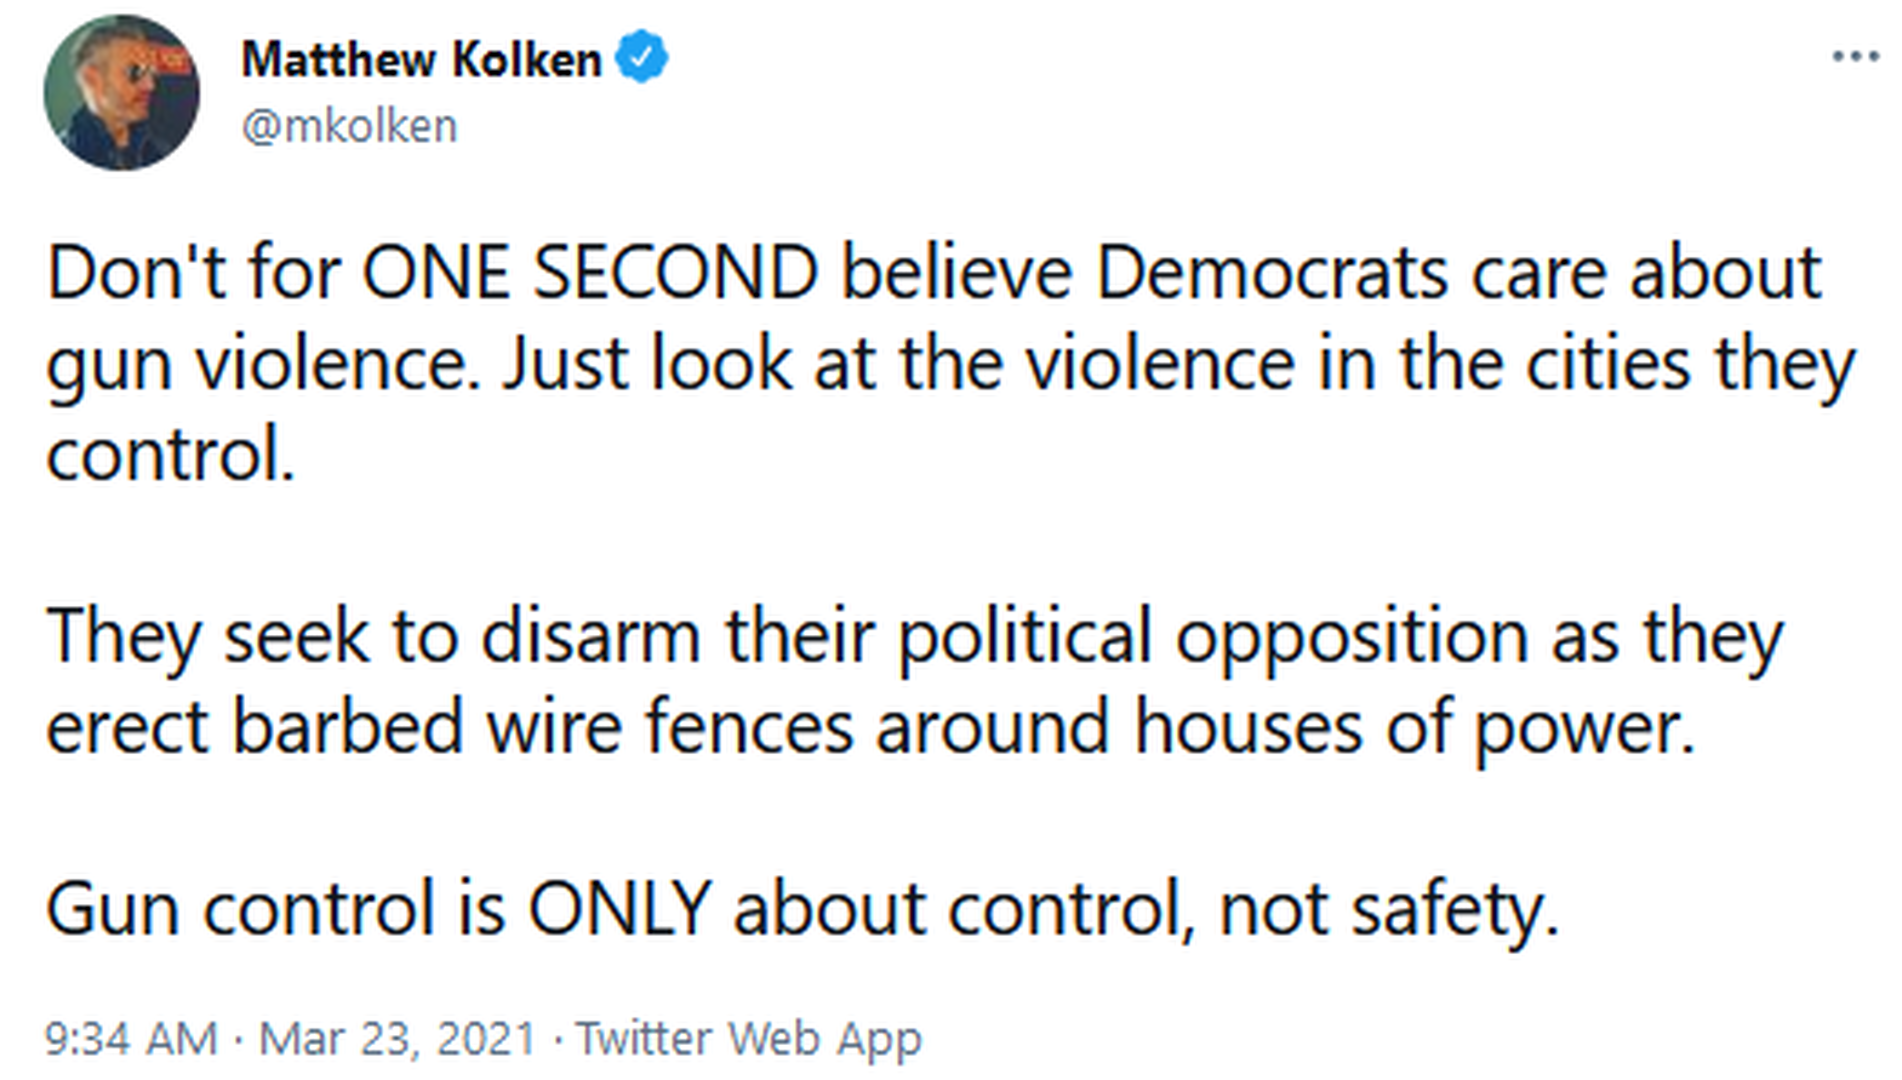Click the words 'Gun control is'
This screenshot has height=1080, width=1902.
pyautogui.click(x=276, y=909)
